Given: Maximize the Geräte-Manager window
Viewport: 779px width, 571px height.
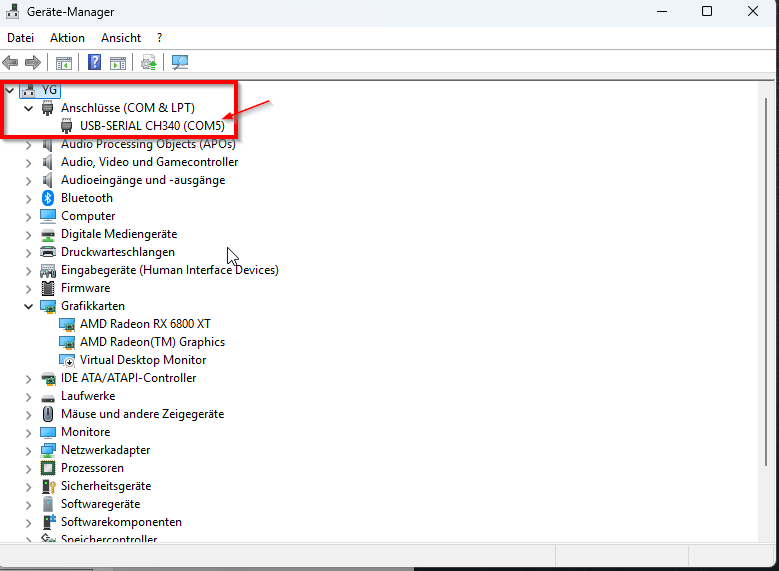Looking at the screenshot, I should (706, 11).
